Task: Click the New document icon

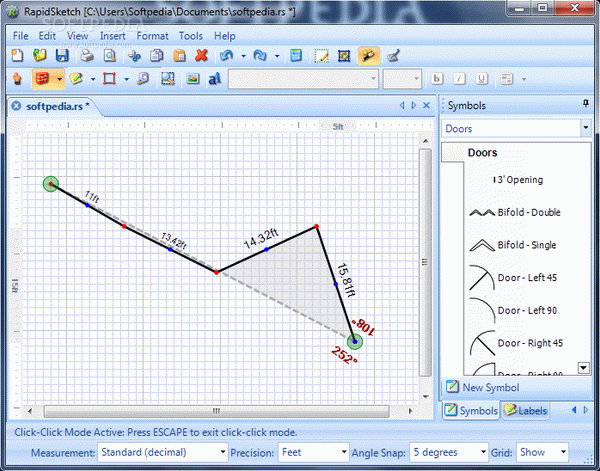Action: pos(17,56)
